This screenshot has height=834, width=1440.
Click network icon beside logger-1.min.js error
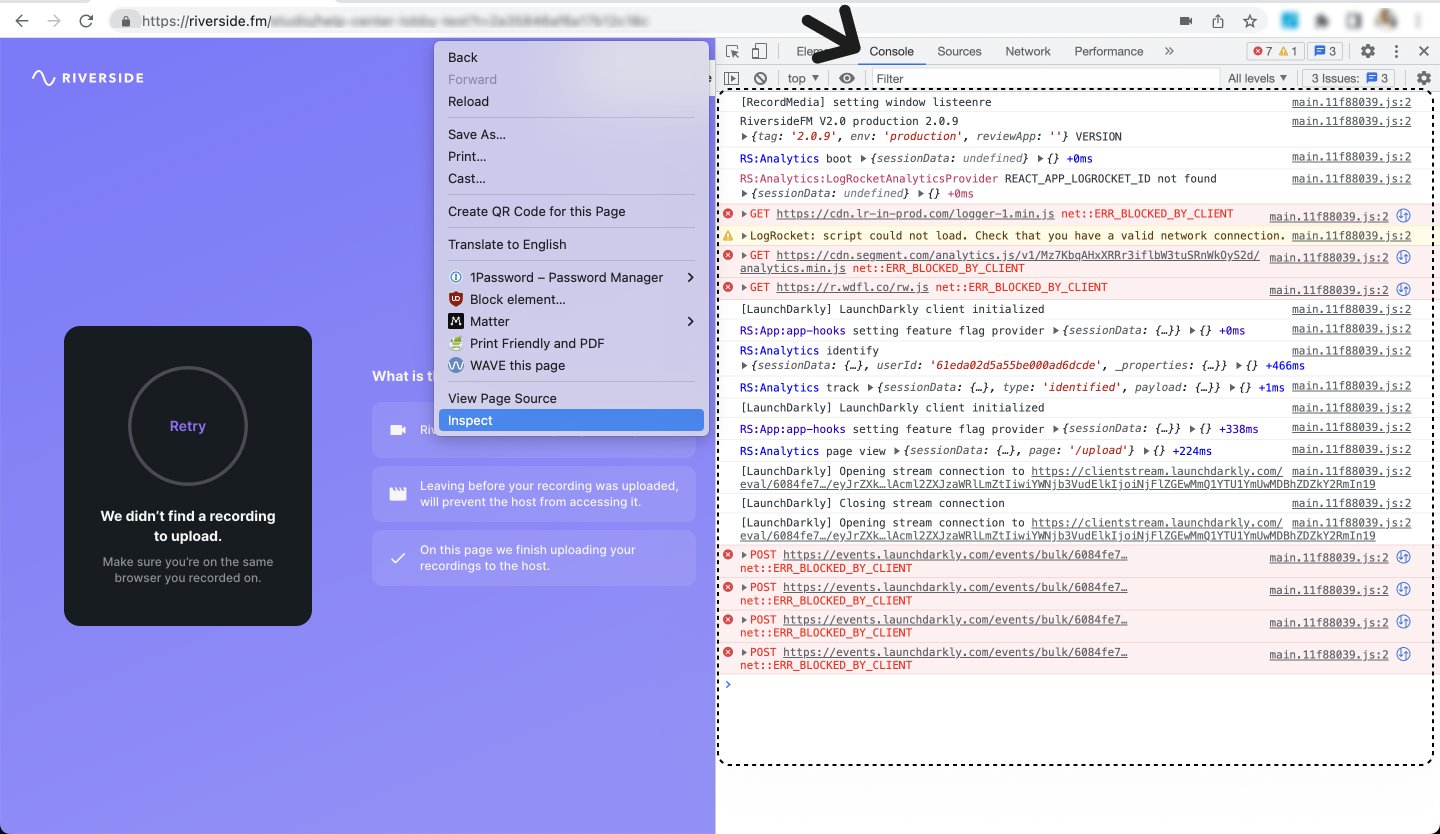pos(1403,215)
